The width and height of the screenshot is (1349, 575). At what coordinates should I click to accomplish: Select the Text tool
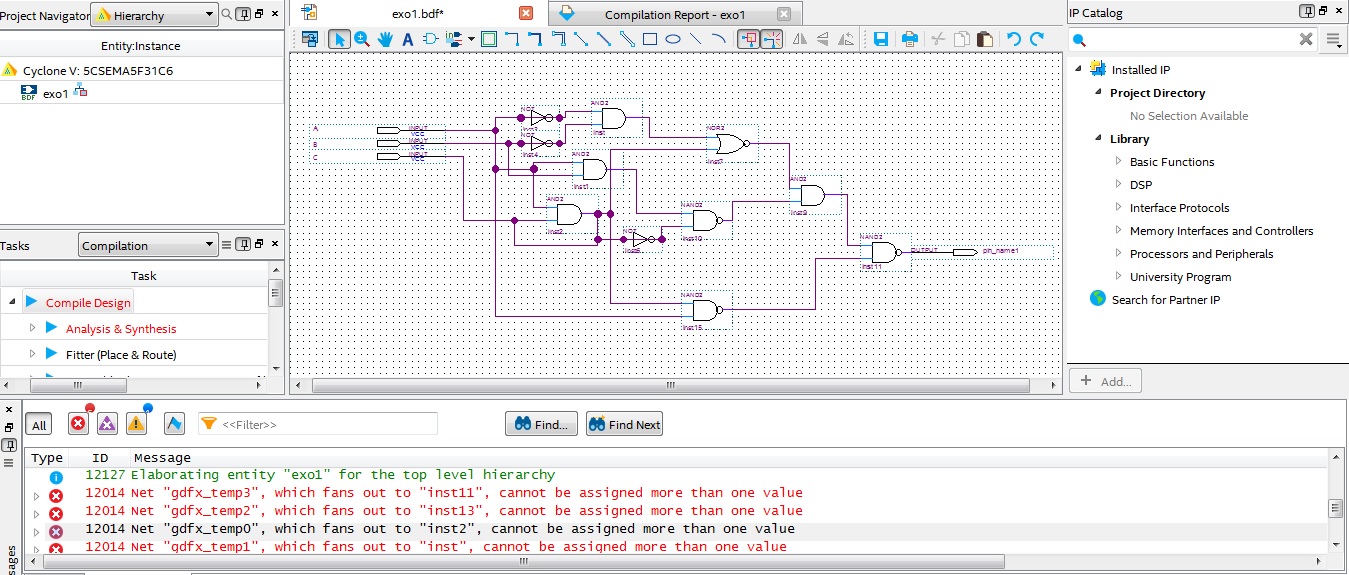coord(408,40)
